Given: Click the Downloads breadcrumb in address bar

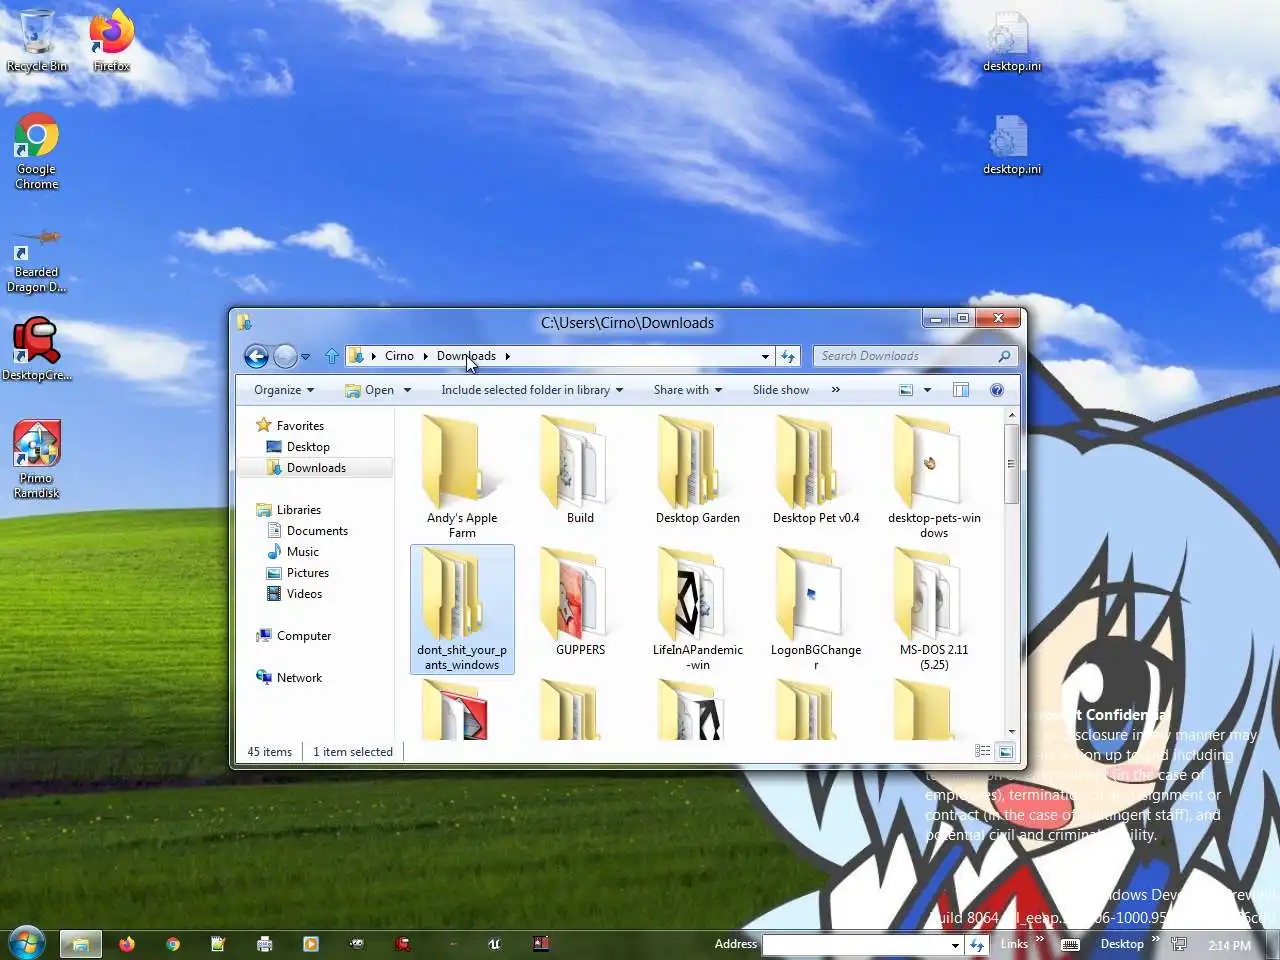Looking at the screenshot, I should pyautogui.click(x=466, y=356).
